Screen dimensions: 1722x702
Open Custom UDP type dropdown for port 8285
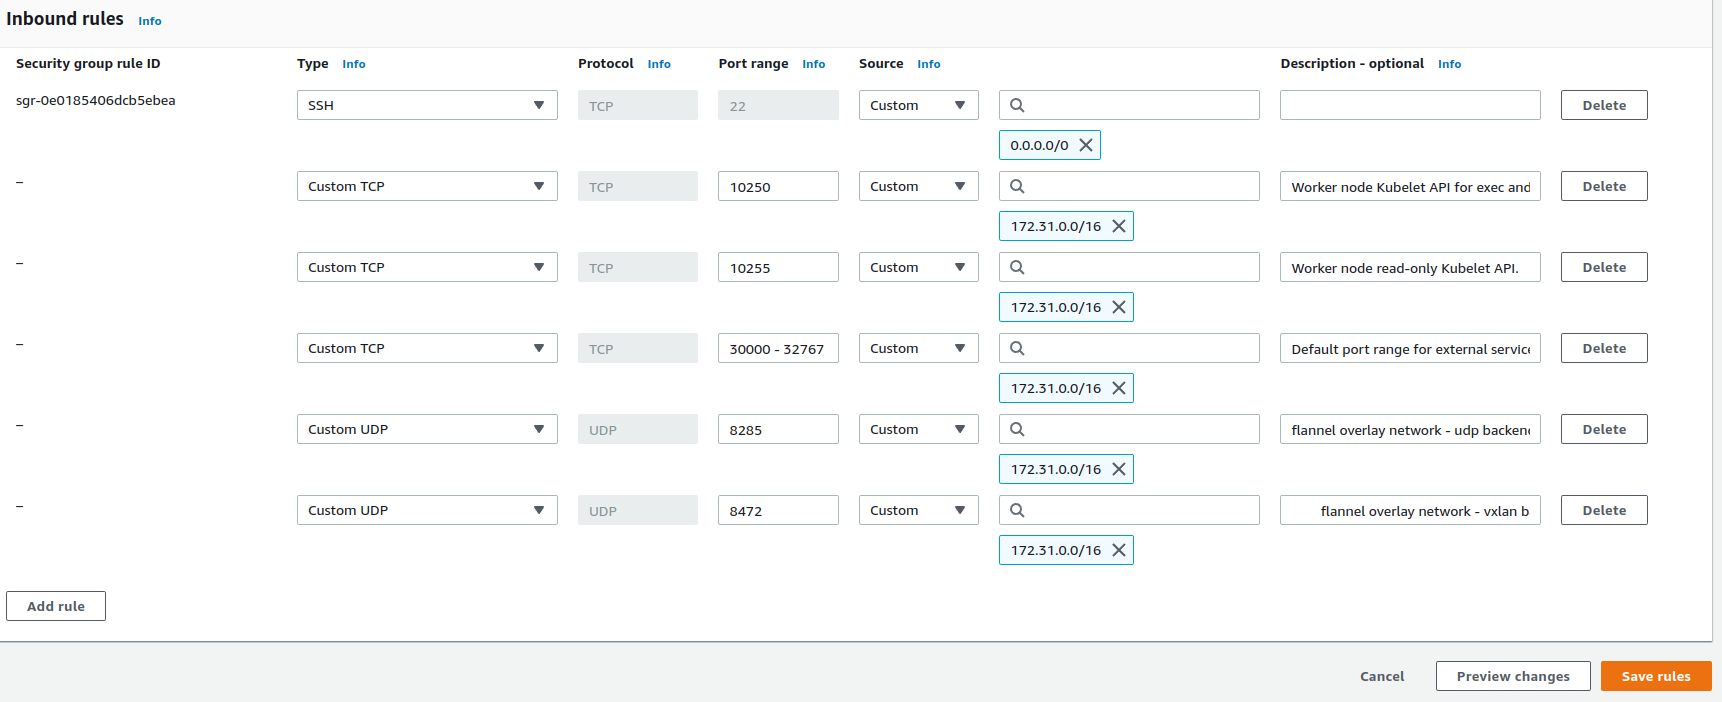427,429
